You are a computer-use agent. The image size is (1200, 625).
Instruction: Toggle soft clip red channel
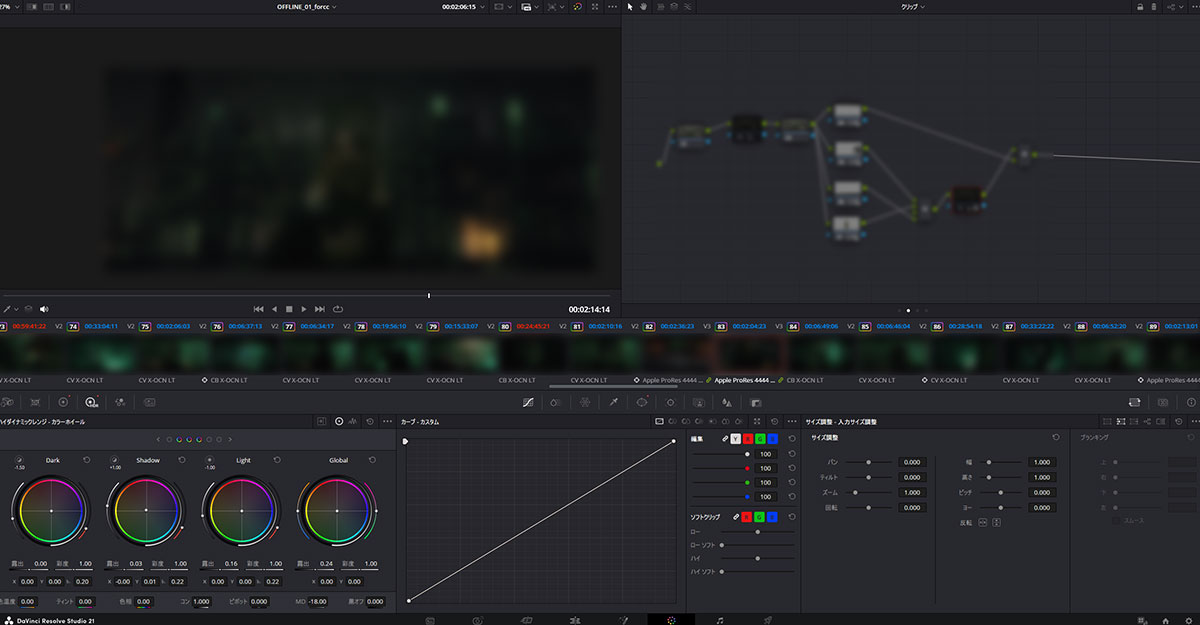[x=748, y=516]
